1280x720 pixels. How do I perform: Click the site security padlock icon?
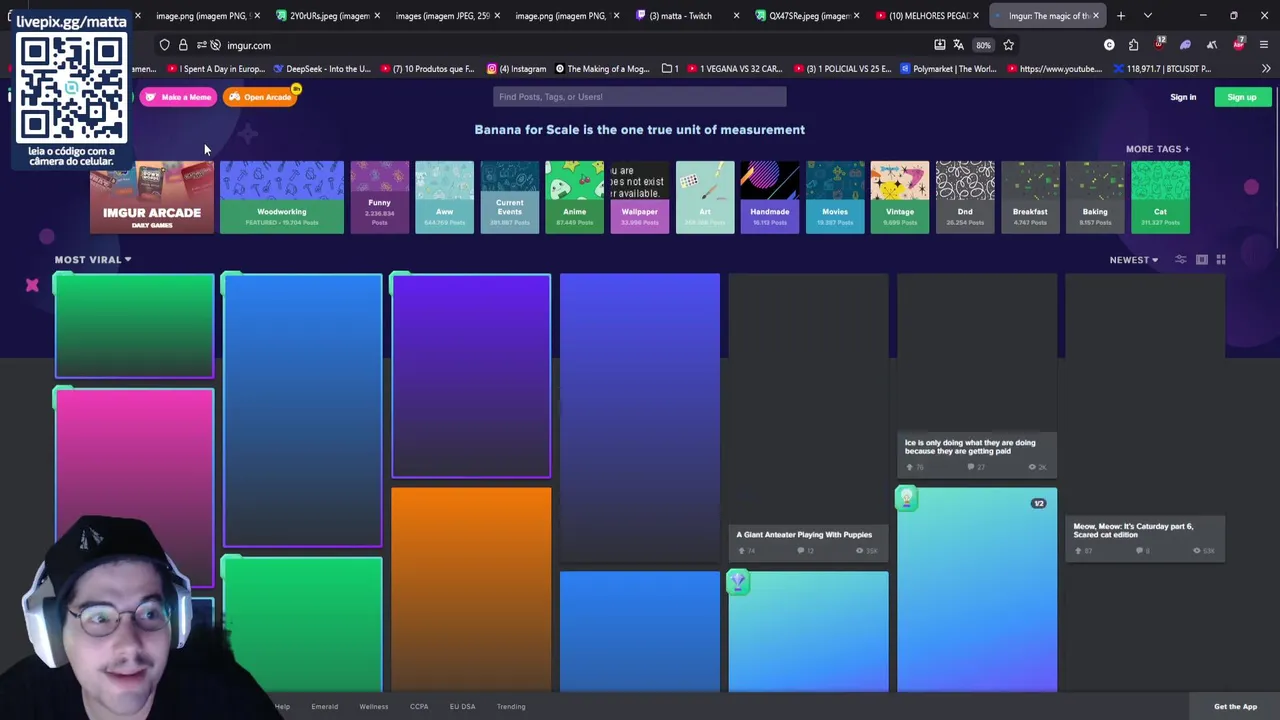(183, 45)
